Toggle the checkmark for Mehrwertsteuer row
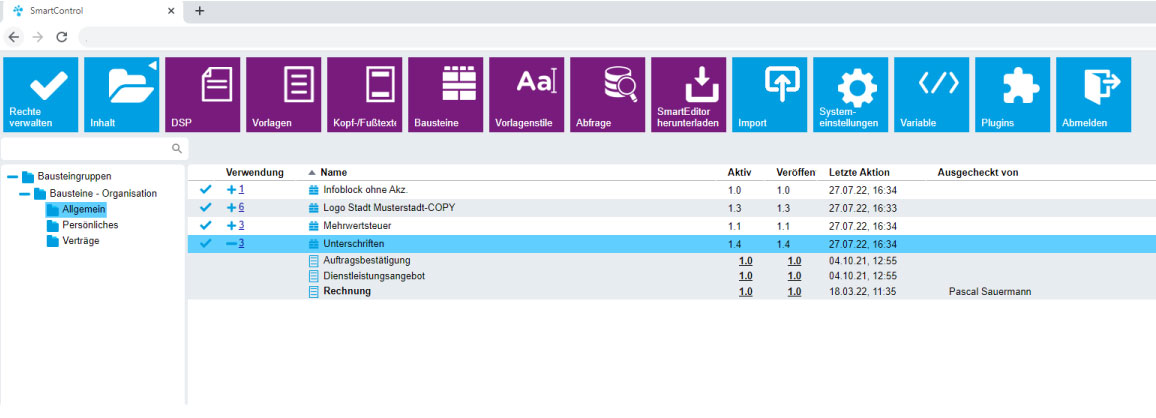This screenshot has width=1156, height=418. click(x=206, y=226)
